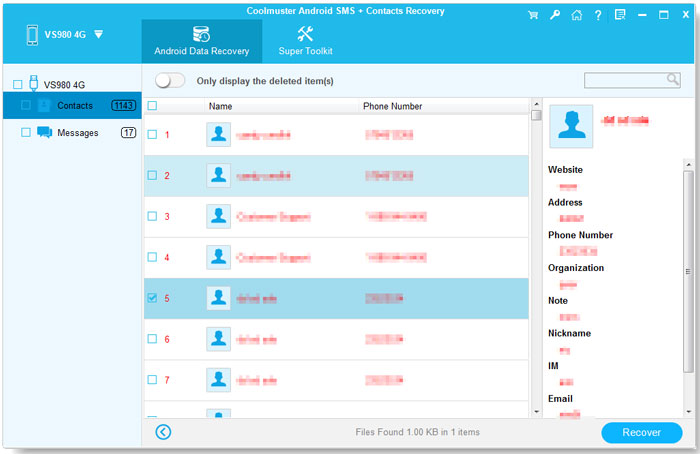
Task: Click the magnifier search icon
Action: 672,79
